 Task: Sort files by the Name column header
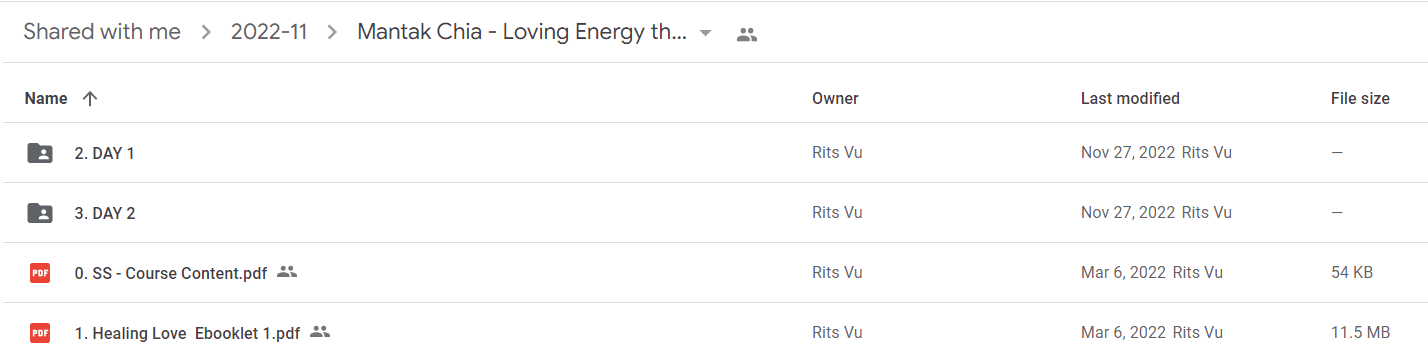46,99
